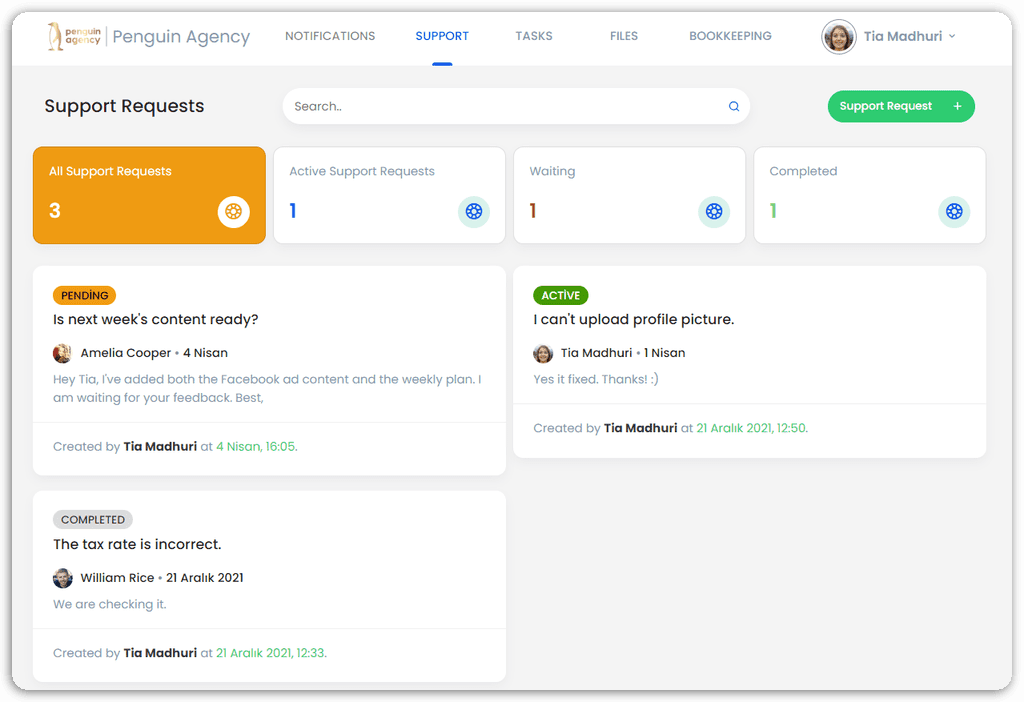Viewport: 1024px width, 702px height.
Task: Open the Notifications tab
Action: pyautogui.click(x=330, y=36)
